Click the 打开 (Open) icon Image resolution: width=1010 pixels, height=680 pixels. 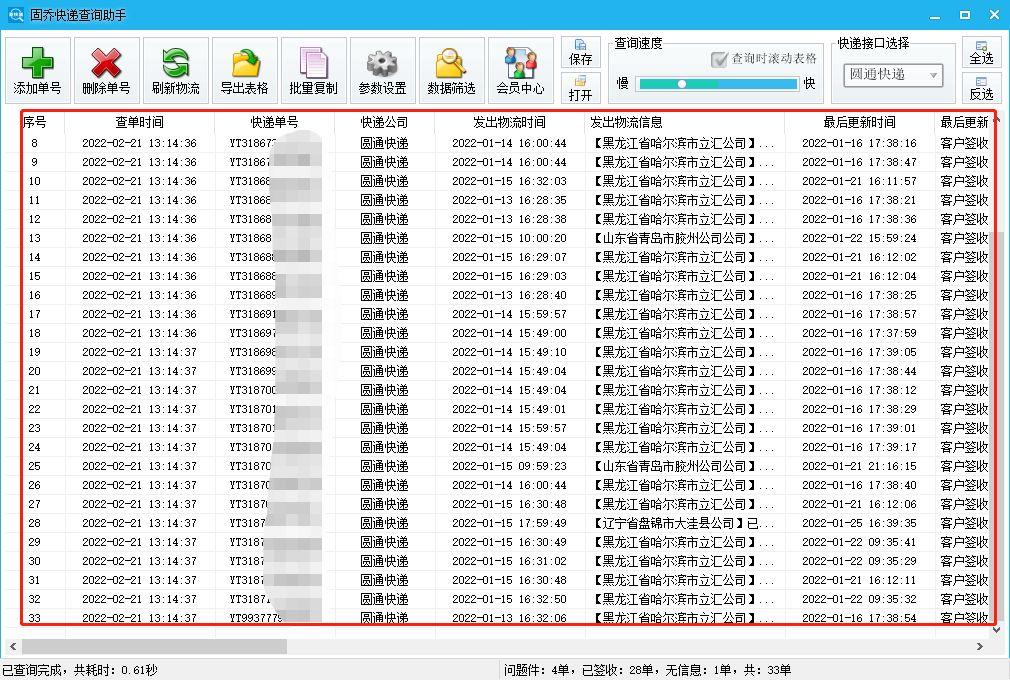(580, 85)
